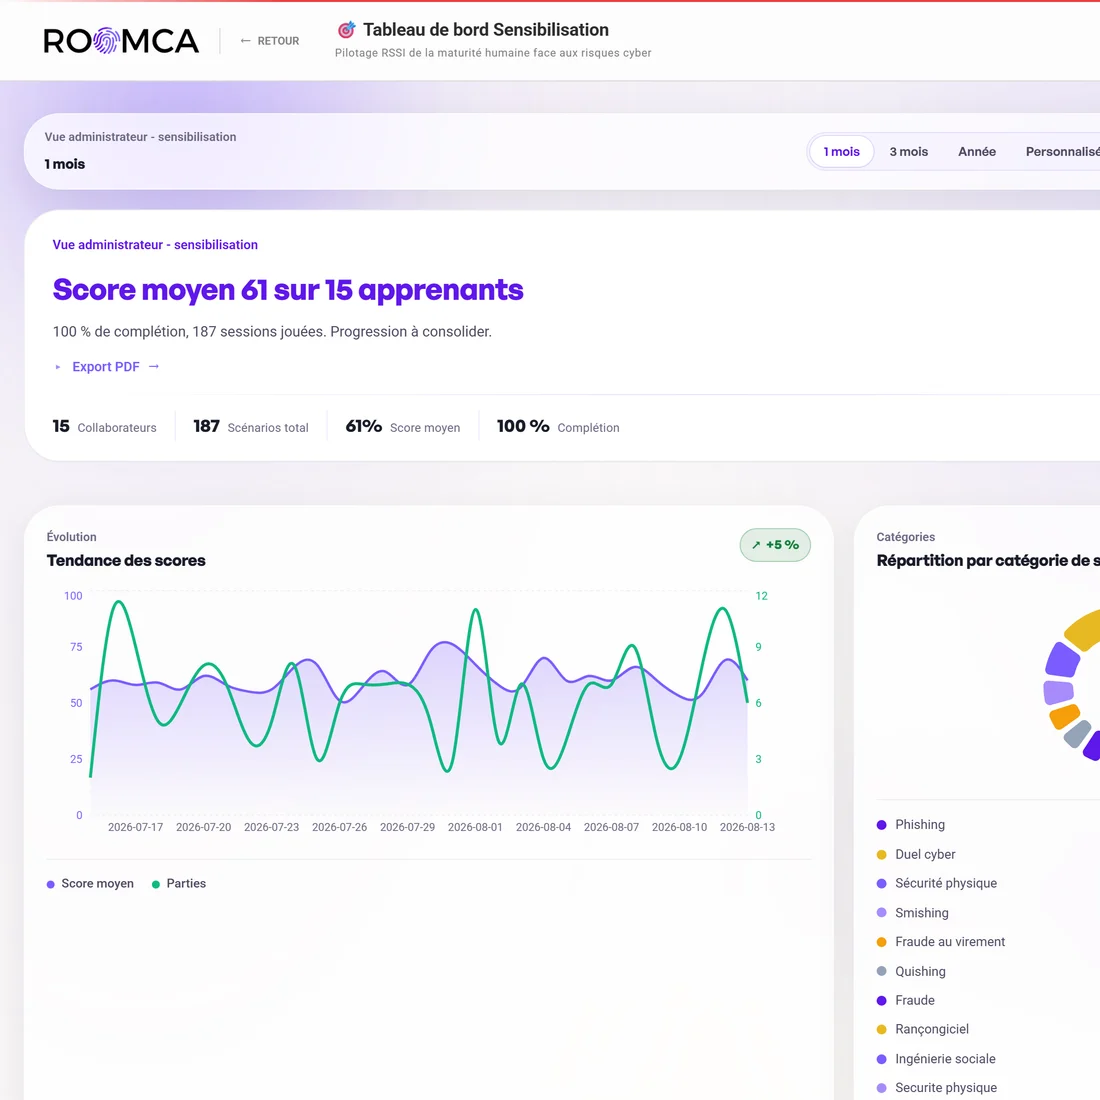Click the 2026-08-01 axis date label
The width and height of the screenshot is (1100, 1100).
pos(475,827)
